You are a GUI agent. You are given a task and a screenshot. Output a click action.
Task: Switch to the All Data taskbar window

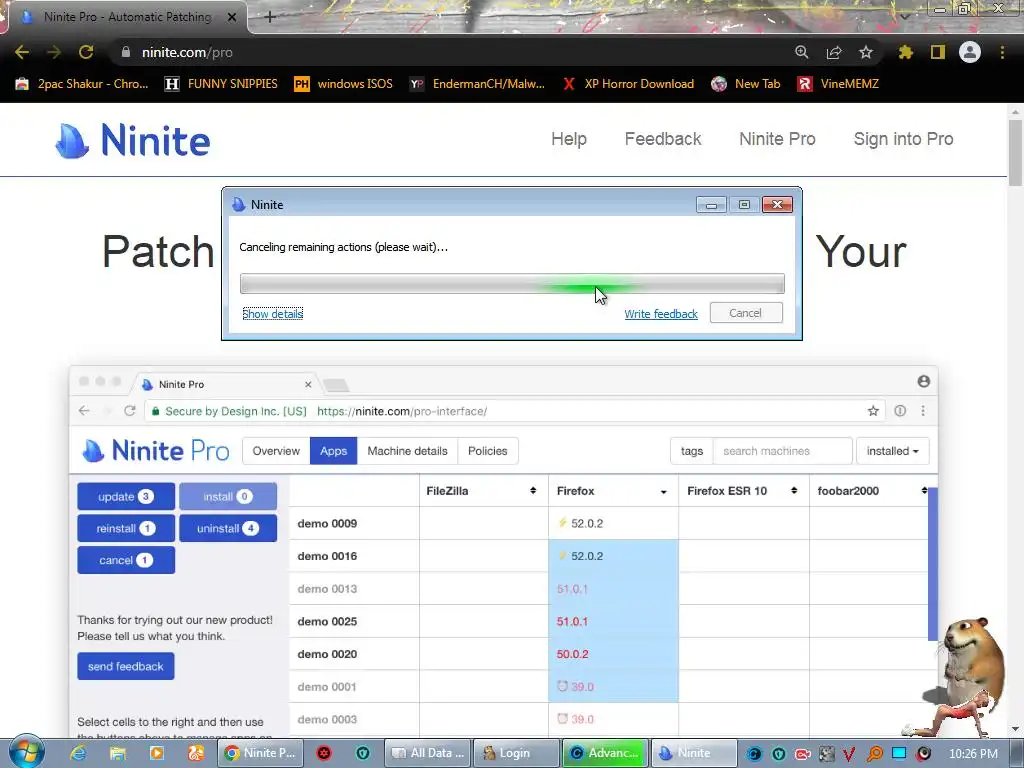click(x=428, y=753)
